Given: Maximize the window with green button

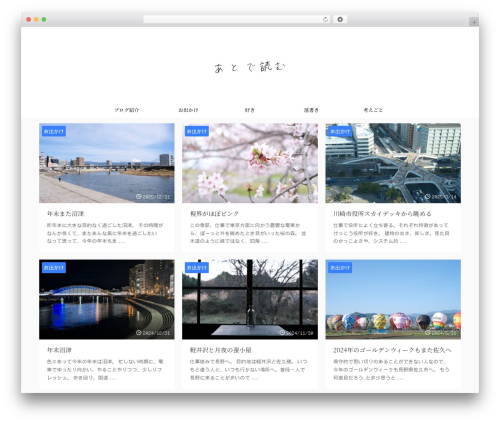Looking at the screenshot, I should point(44,20).
